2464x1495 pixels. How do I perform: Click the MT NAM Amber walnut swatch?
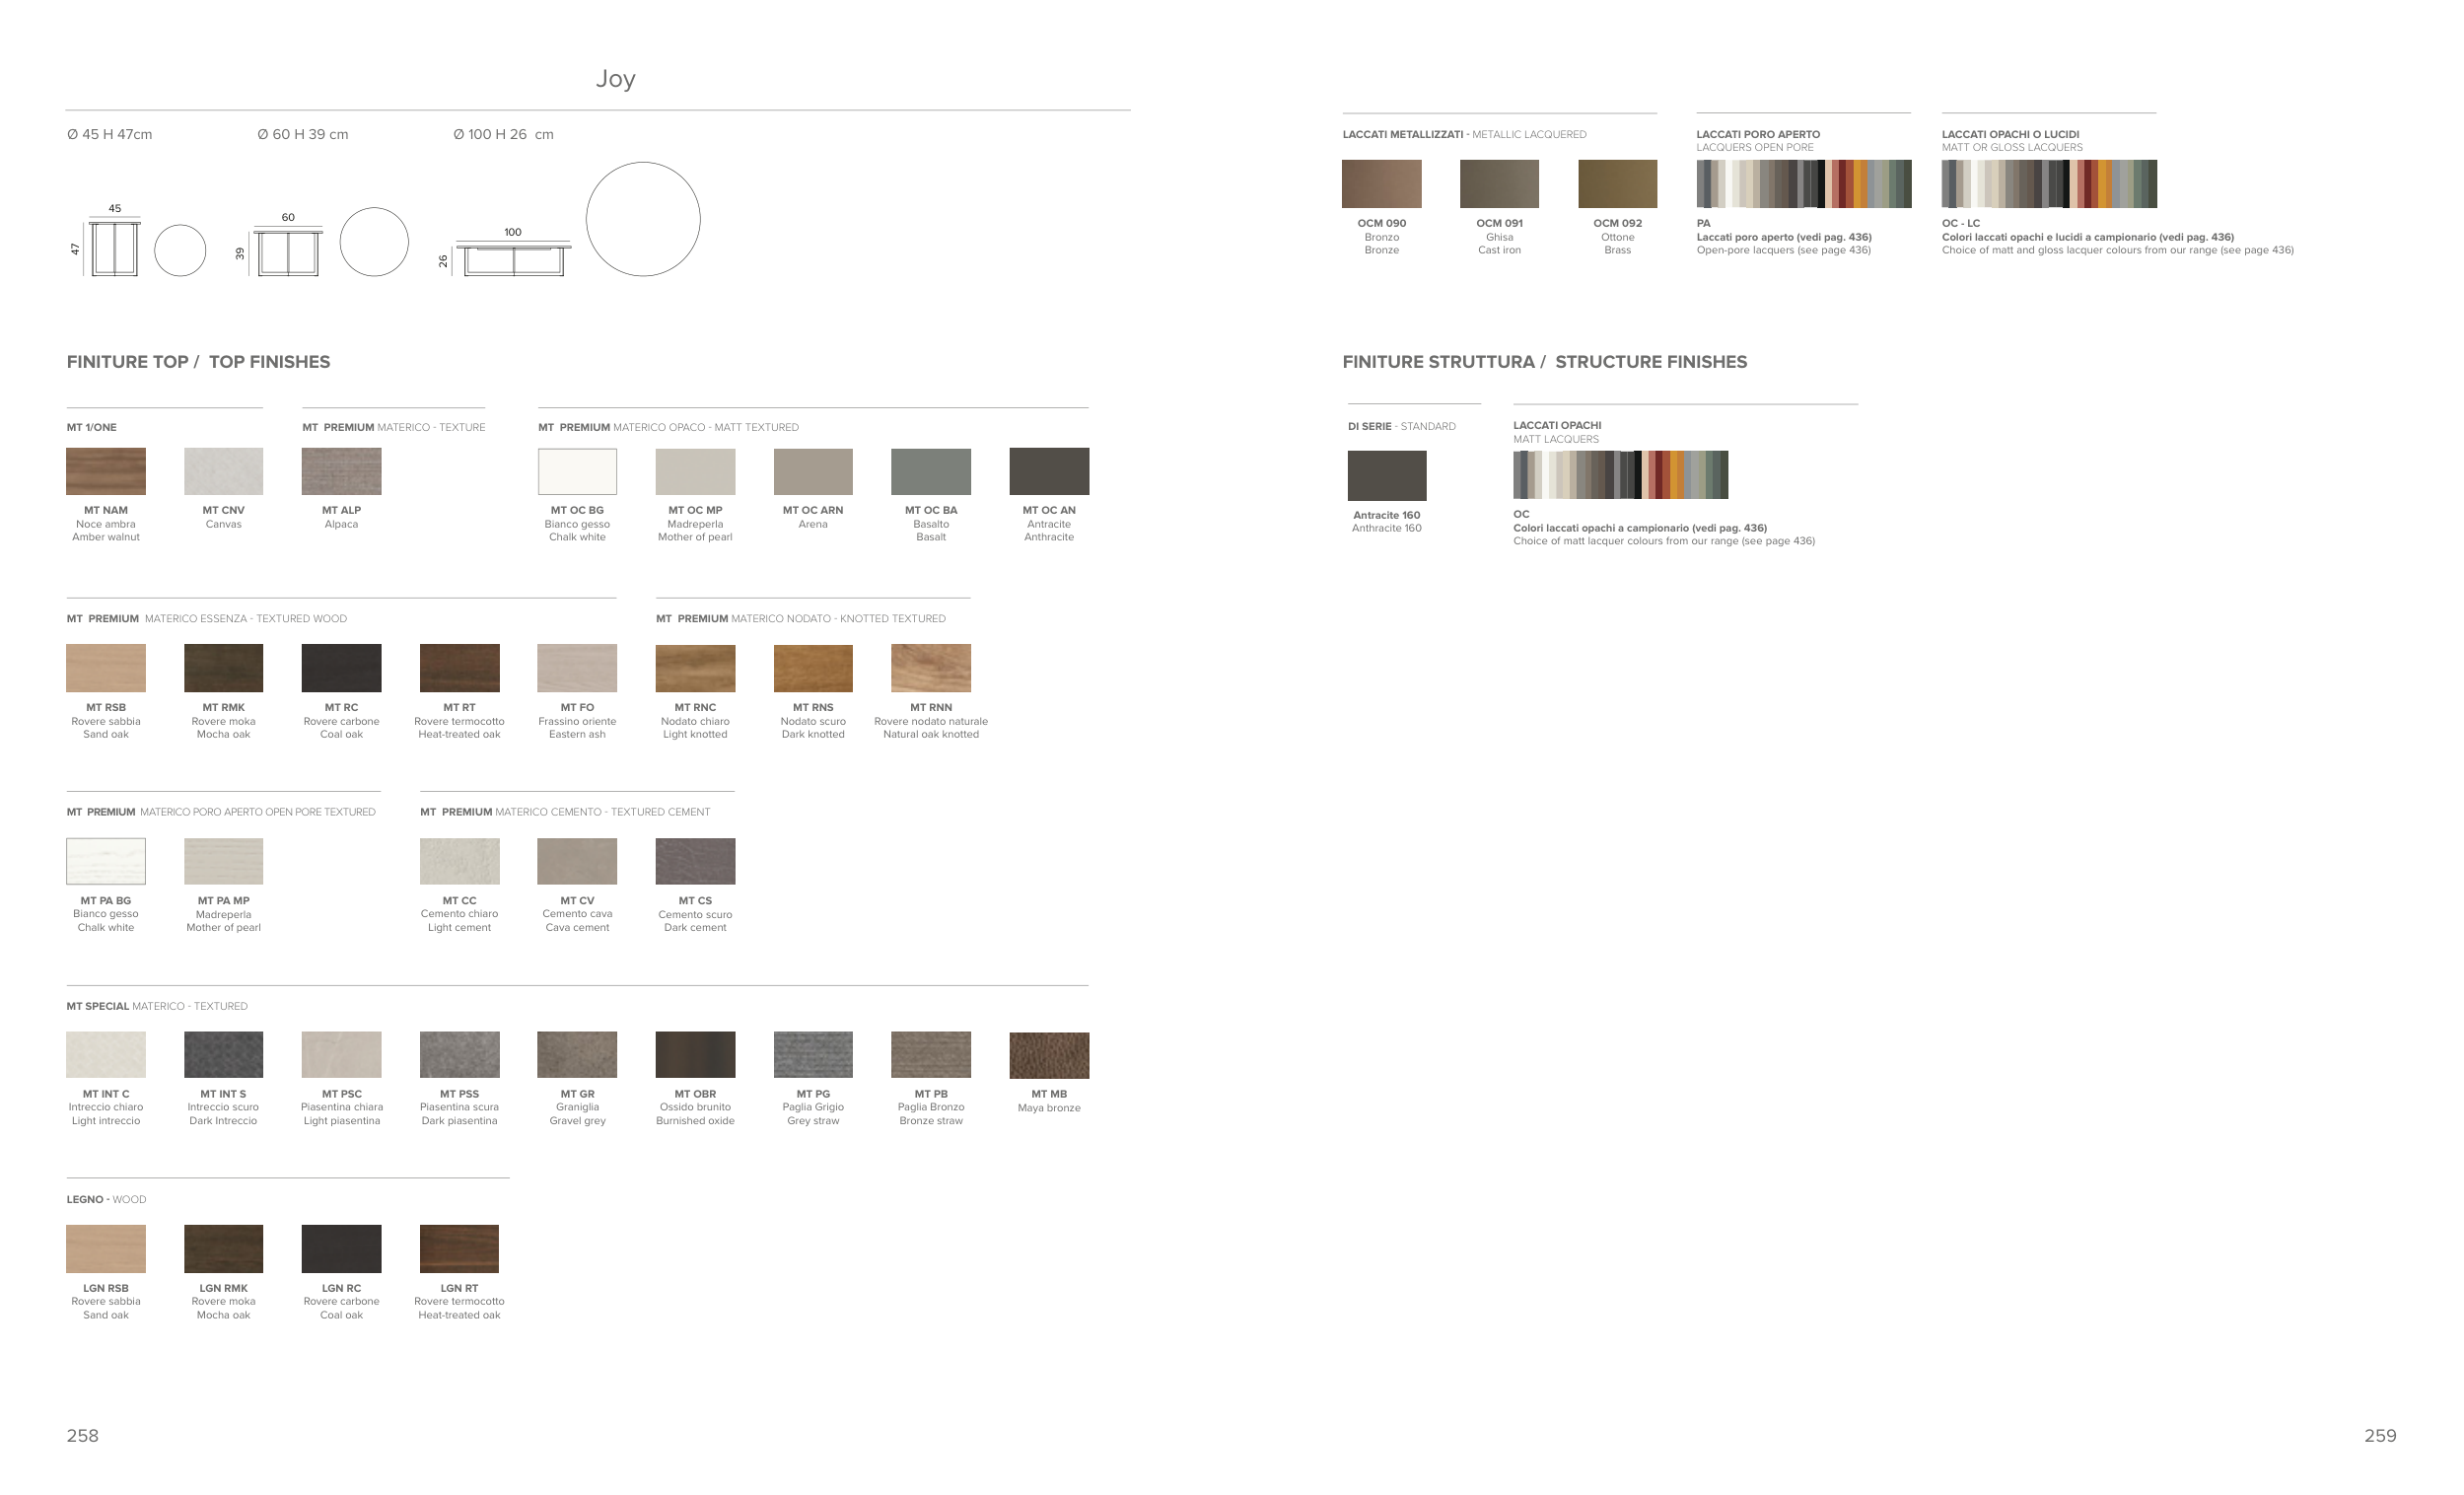[x=106, y=471]
